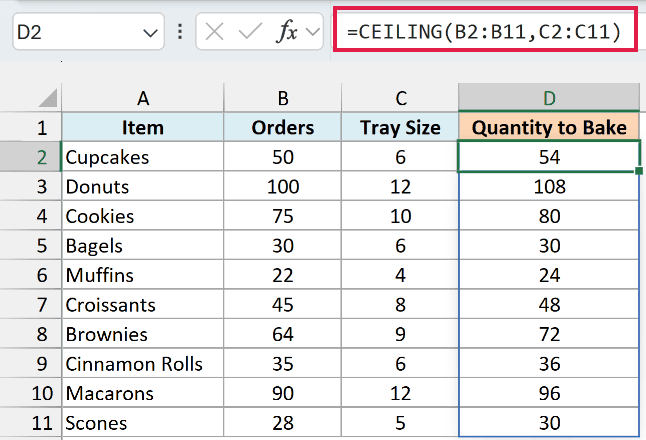The width and height of the screenshot is (646, 440).
Task: Select Donuts orders cell with 100
Action: click(x=283, y=187)
